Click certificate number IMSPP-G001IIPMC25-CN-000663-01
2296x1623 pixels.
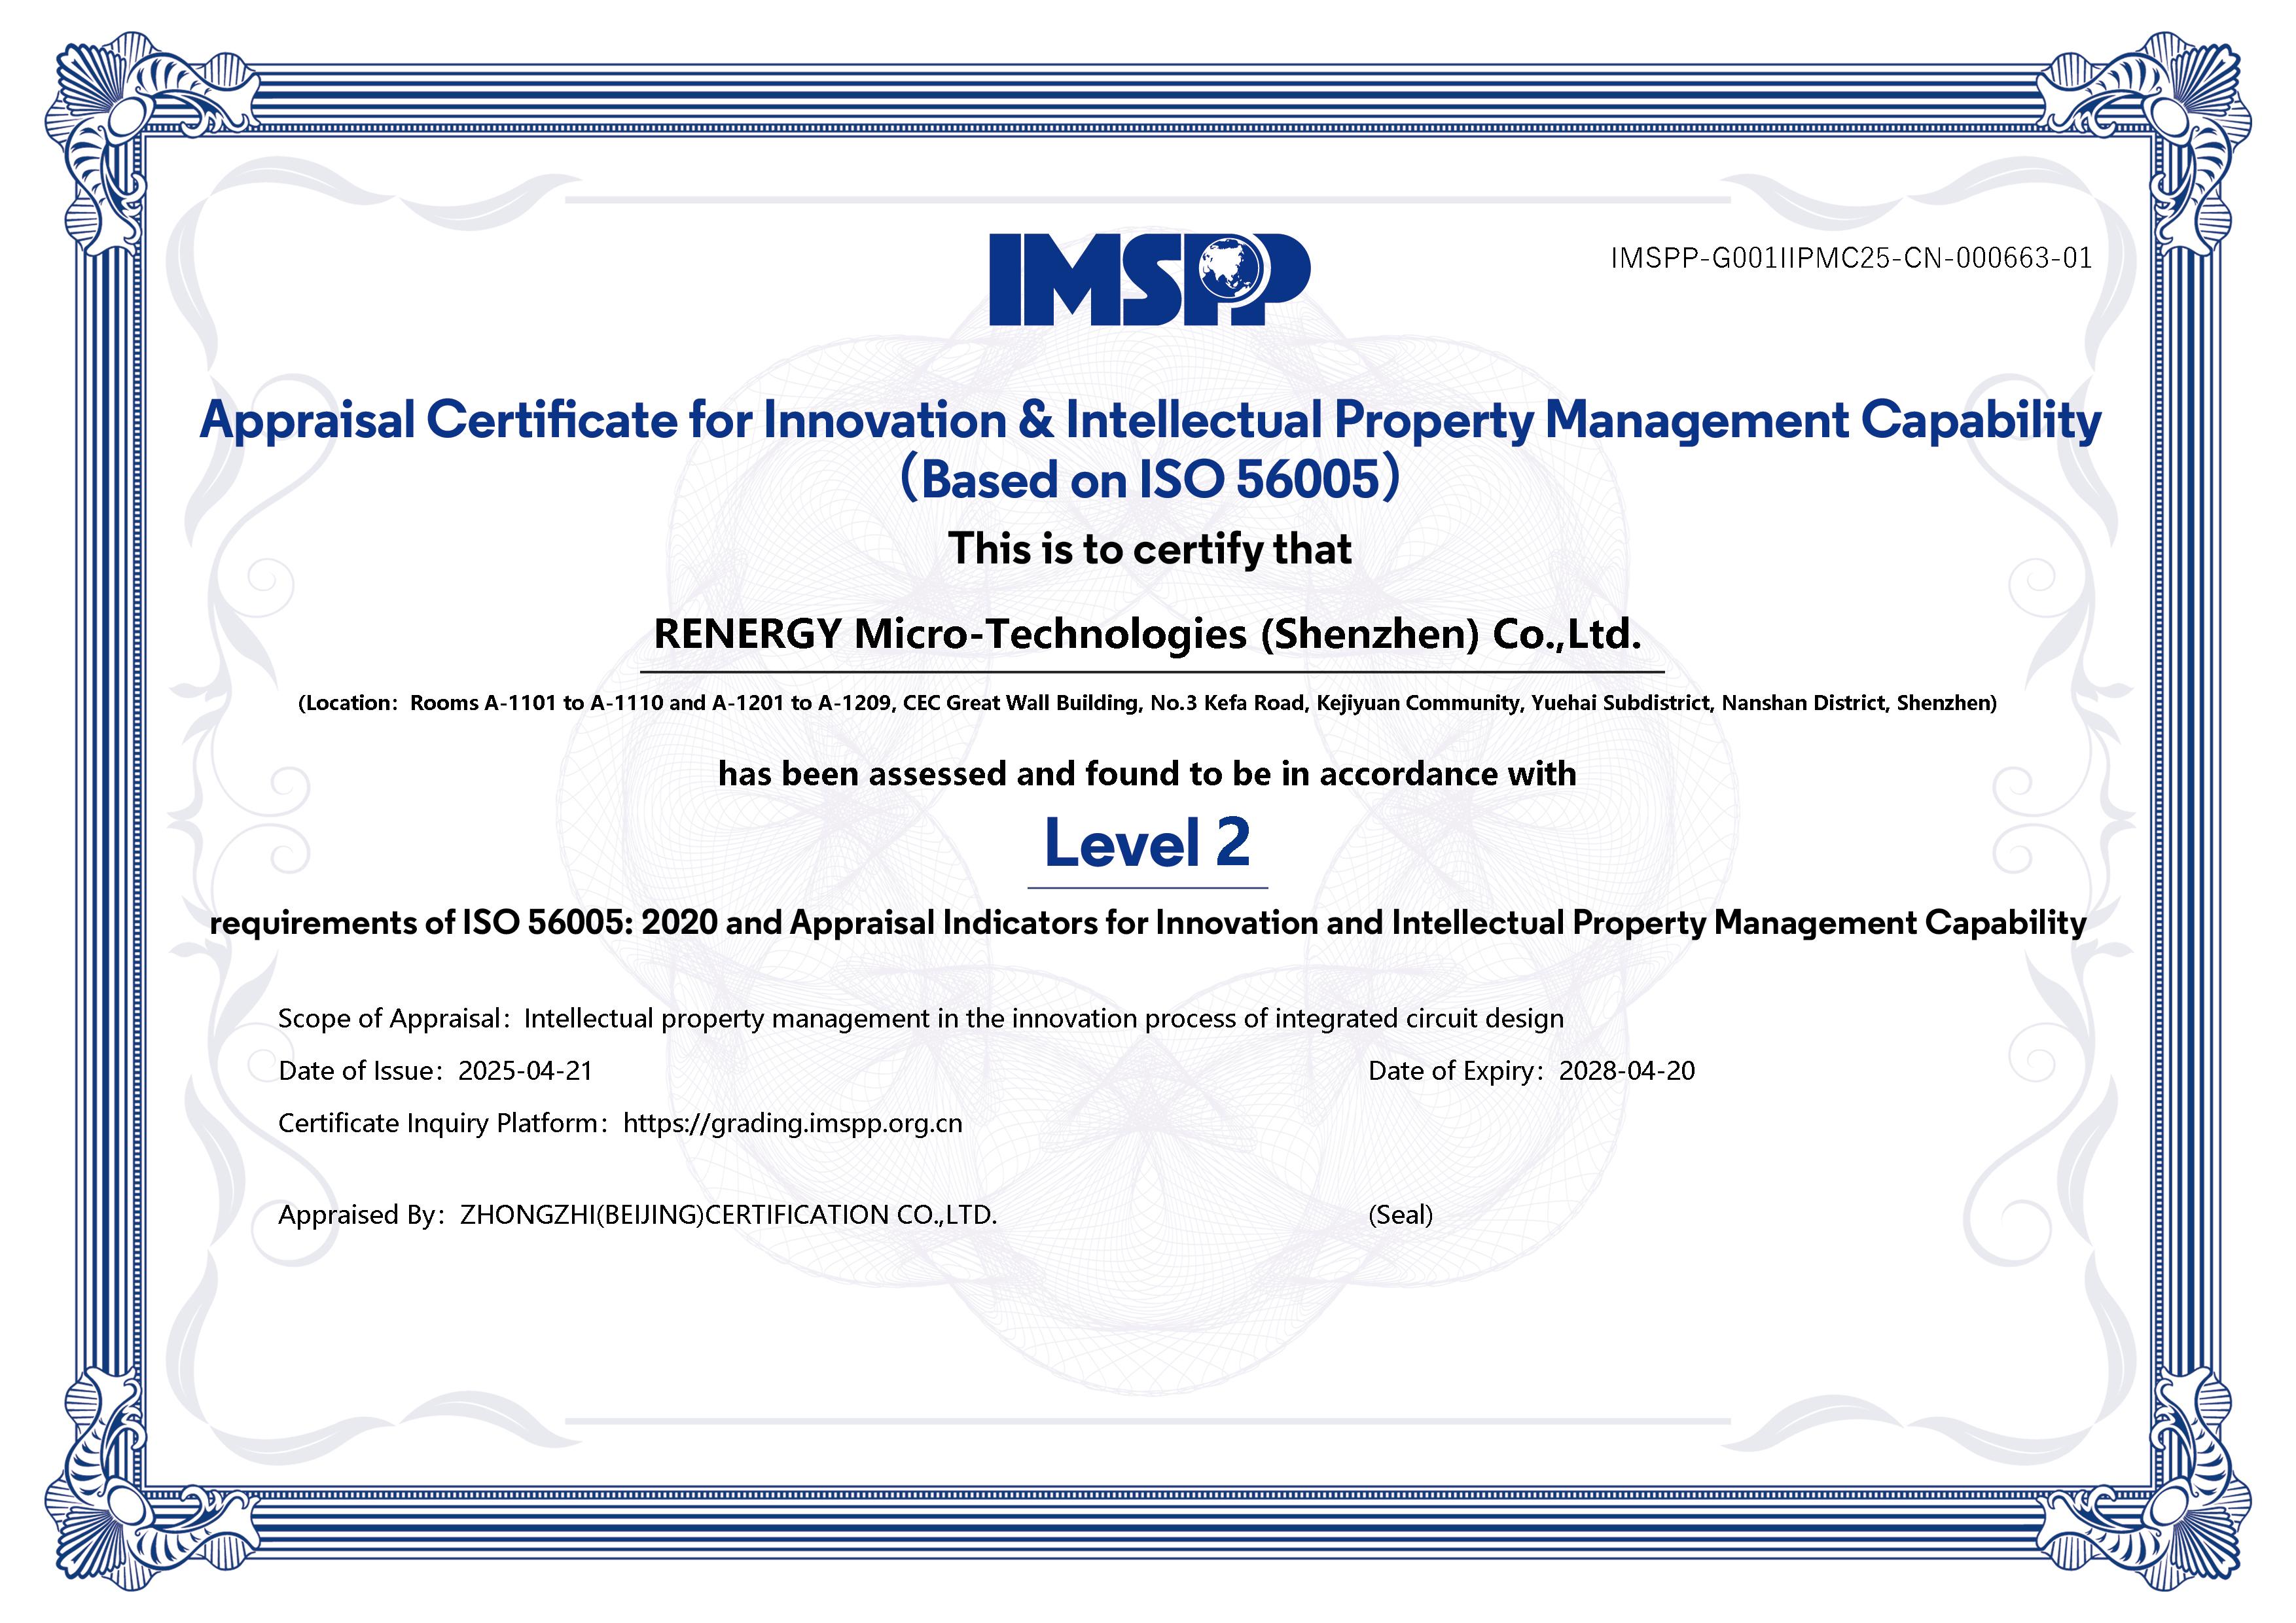click(x=1851, y=259)
